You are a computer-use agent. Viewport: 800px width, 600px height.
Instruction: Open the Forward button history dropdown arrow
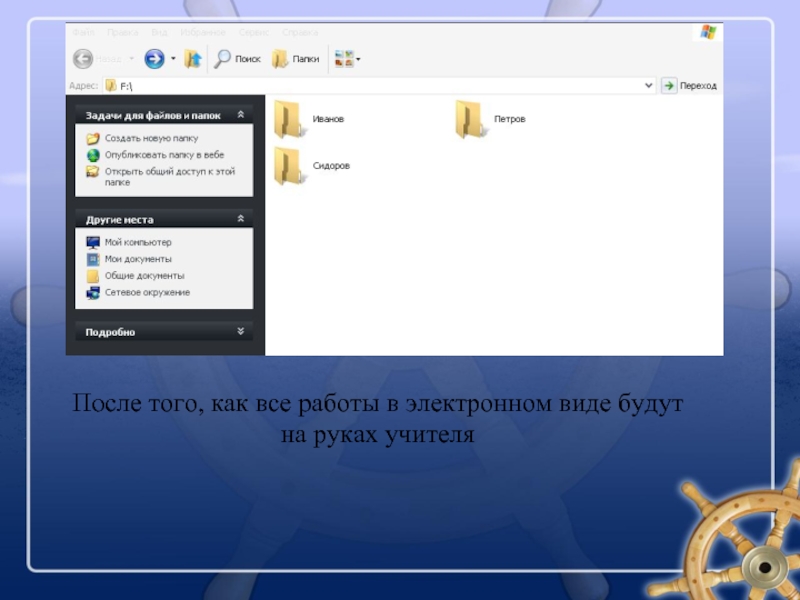coord(173,59)
